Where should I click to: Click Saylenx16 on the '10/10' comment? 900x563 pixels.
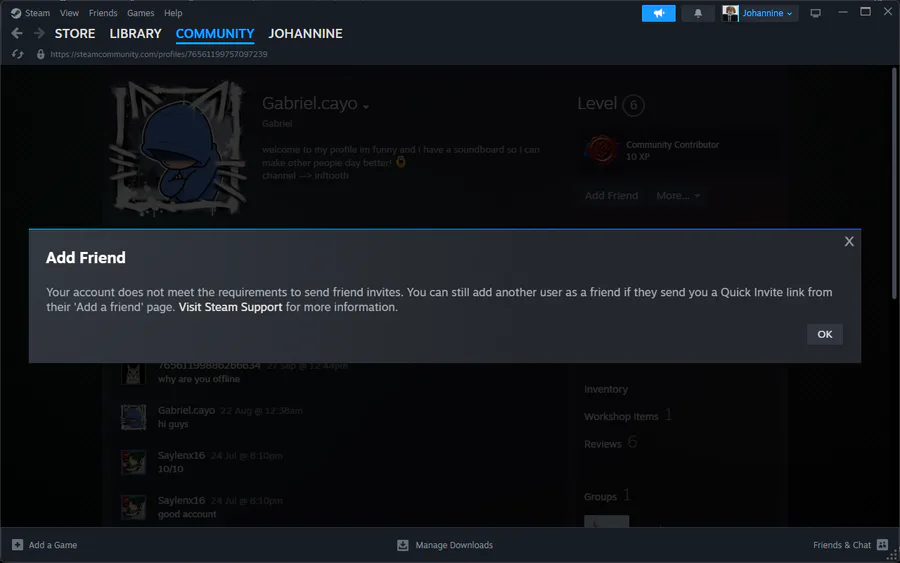[181, 455]
